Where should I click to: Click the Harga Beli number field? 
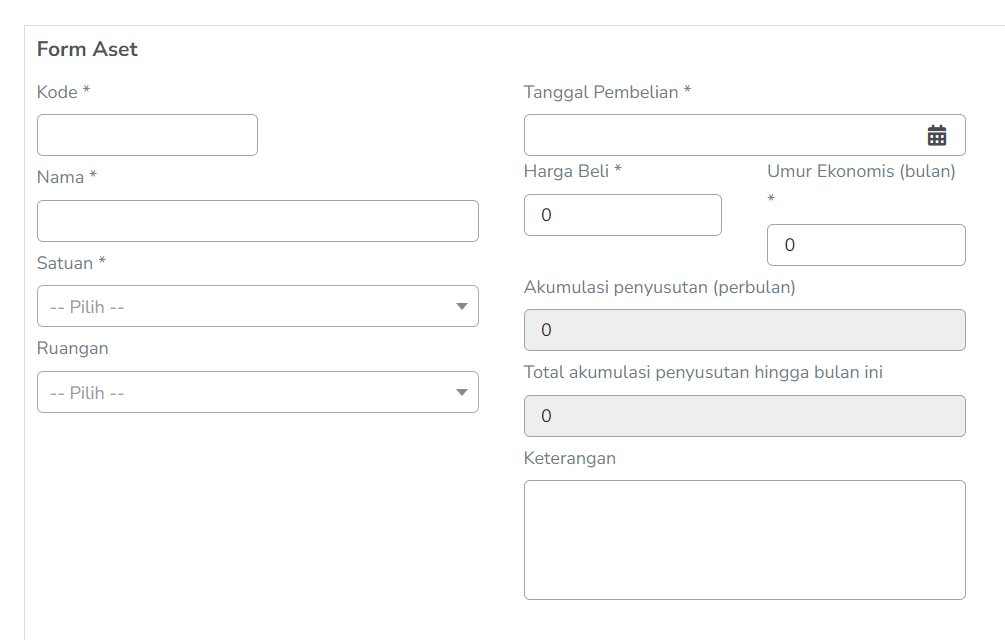click(622, 215)
